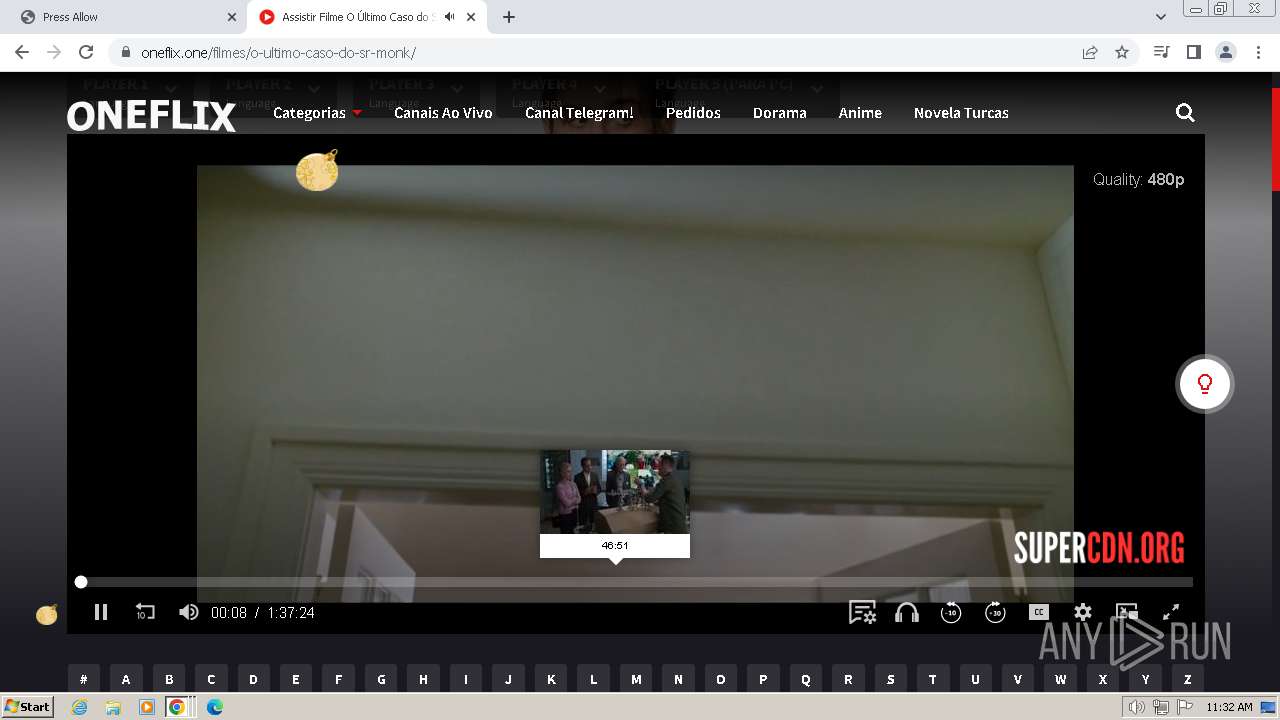Screen dimensions: 1280x720
Task: Enter fullscreen mode
Action: 1171,612
